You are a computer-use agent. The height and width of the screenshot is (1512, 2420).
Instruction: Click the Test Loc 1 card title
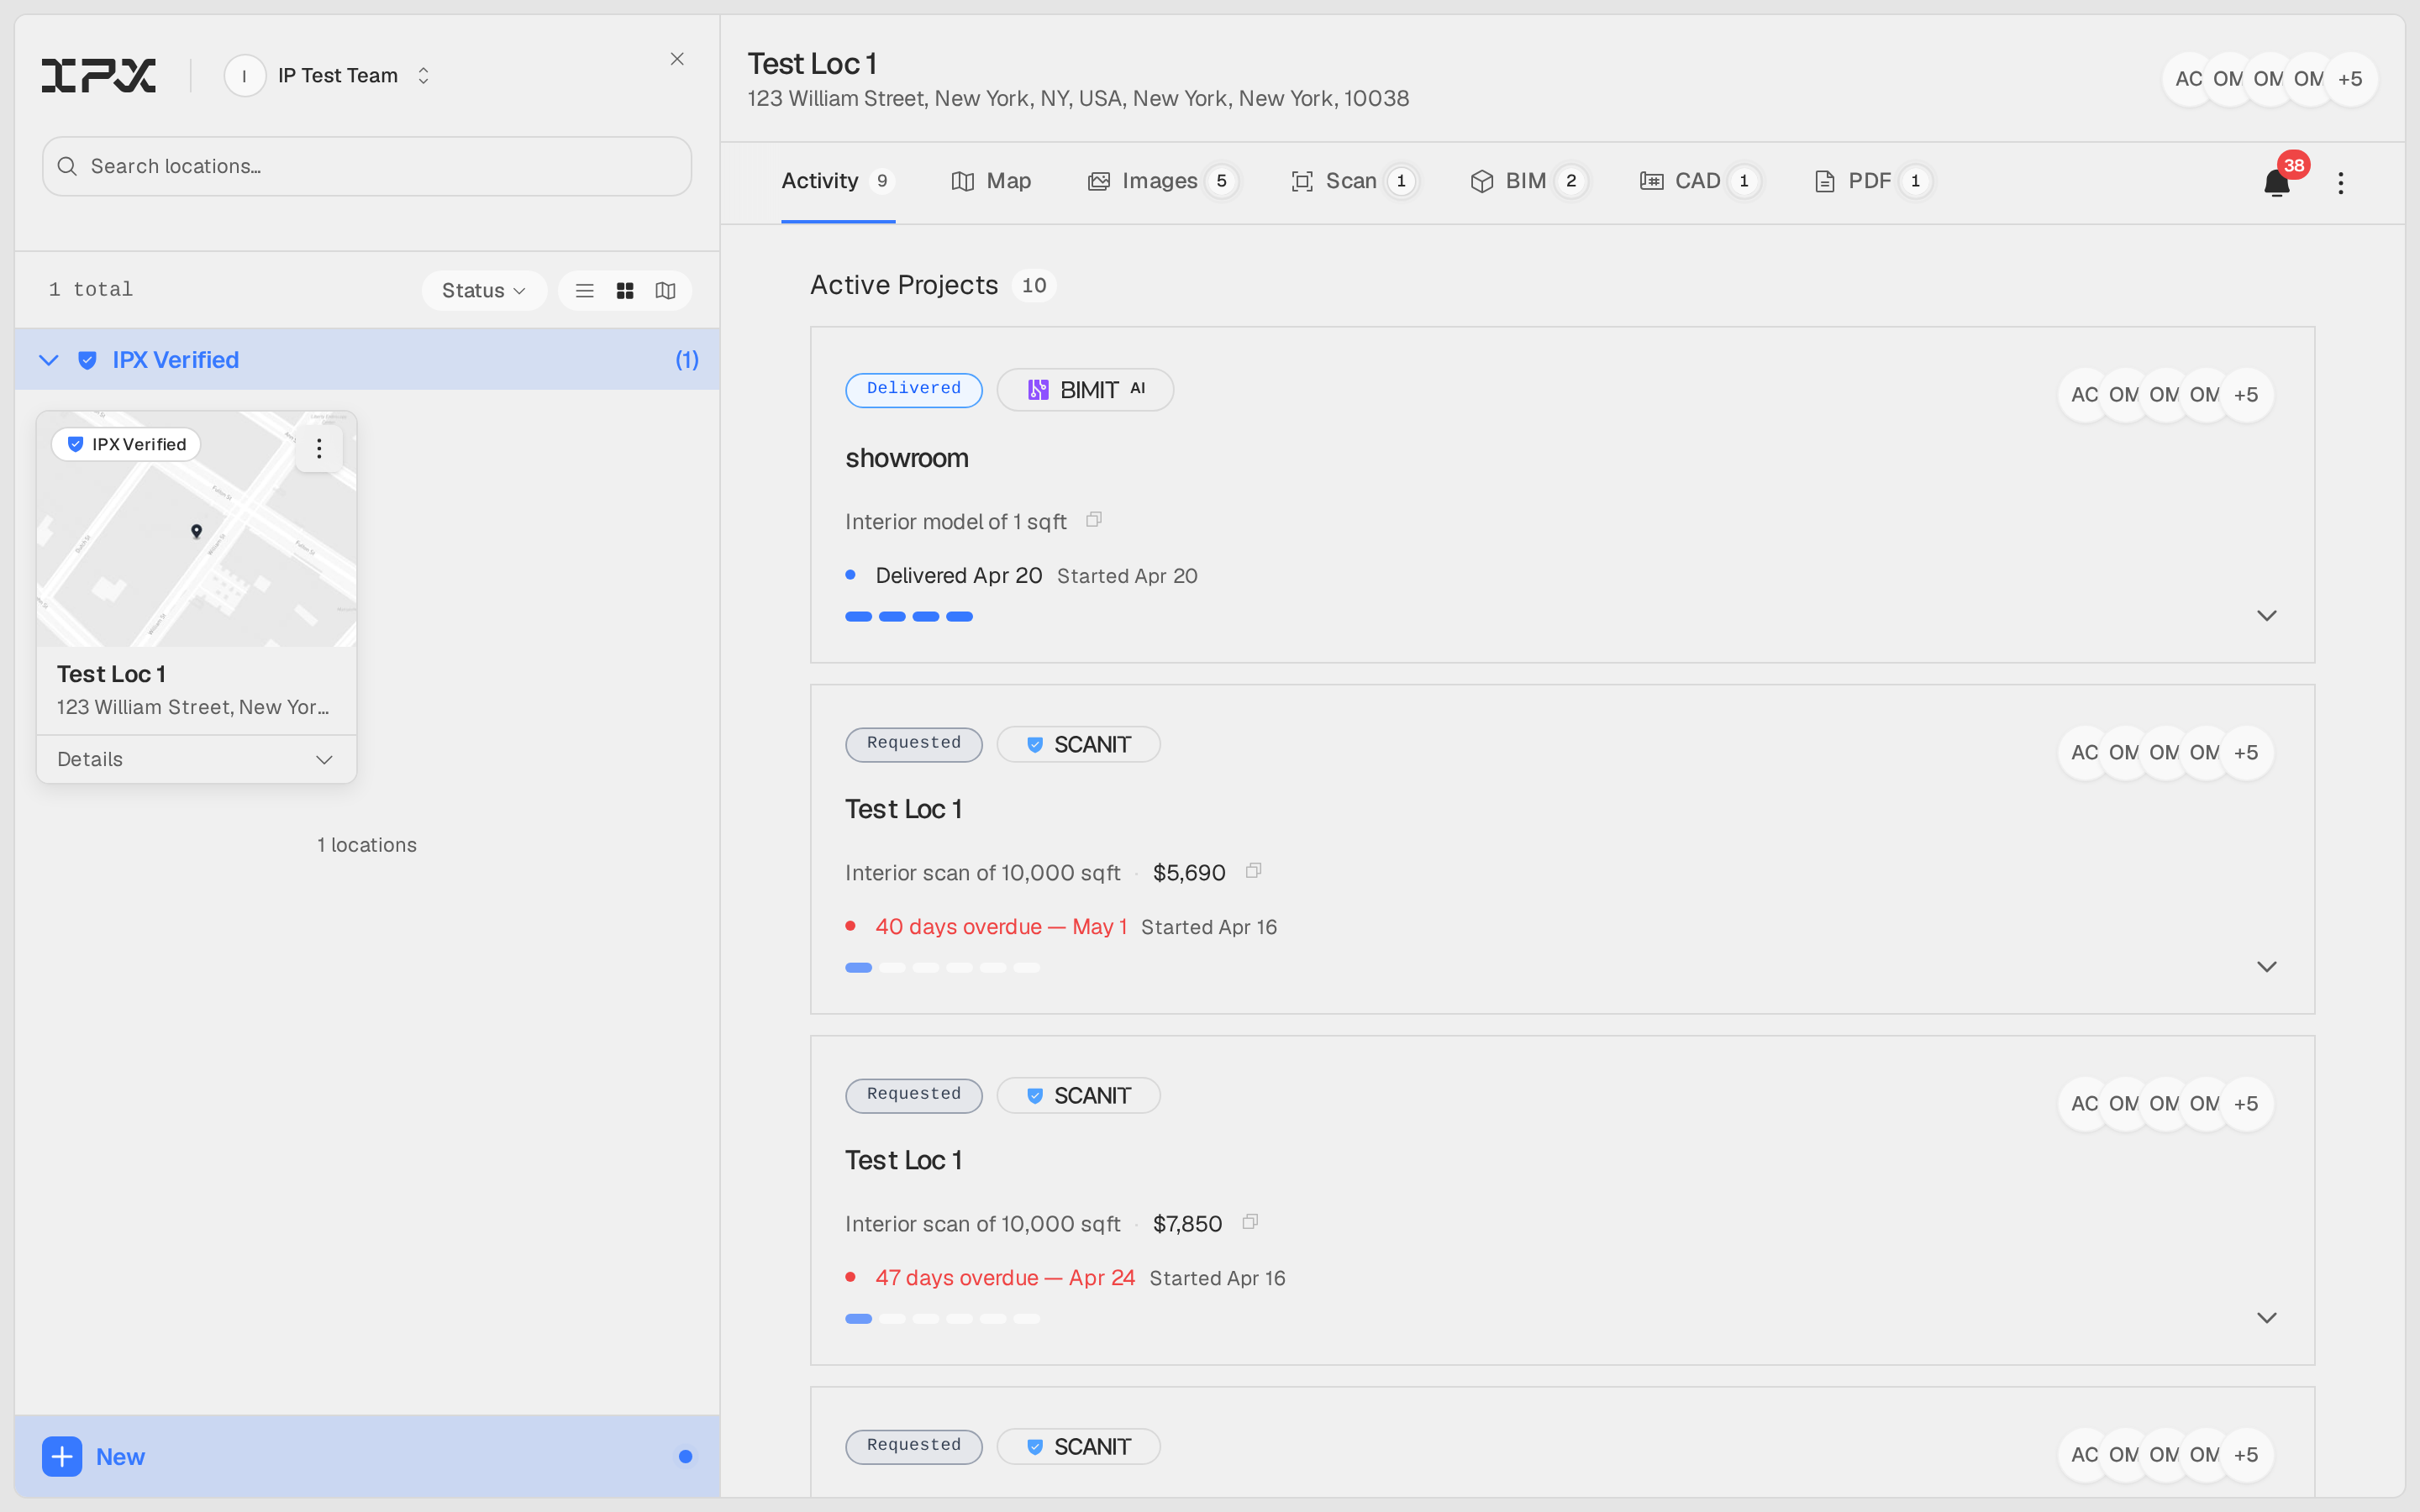[111, 674]
